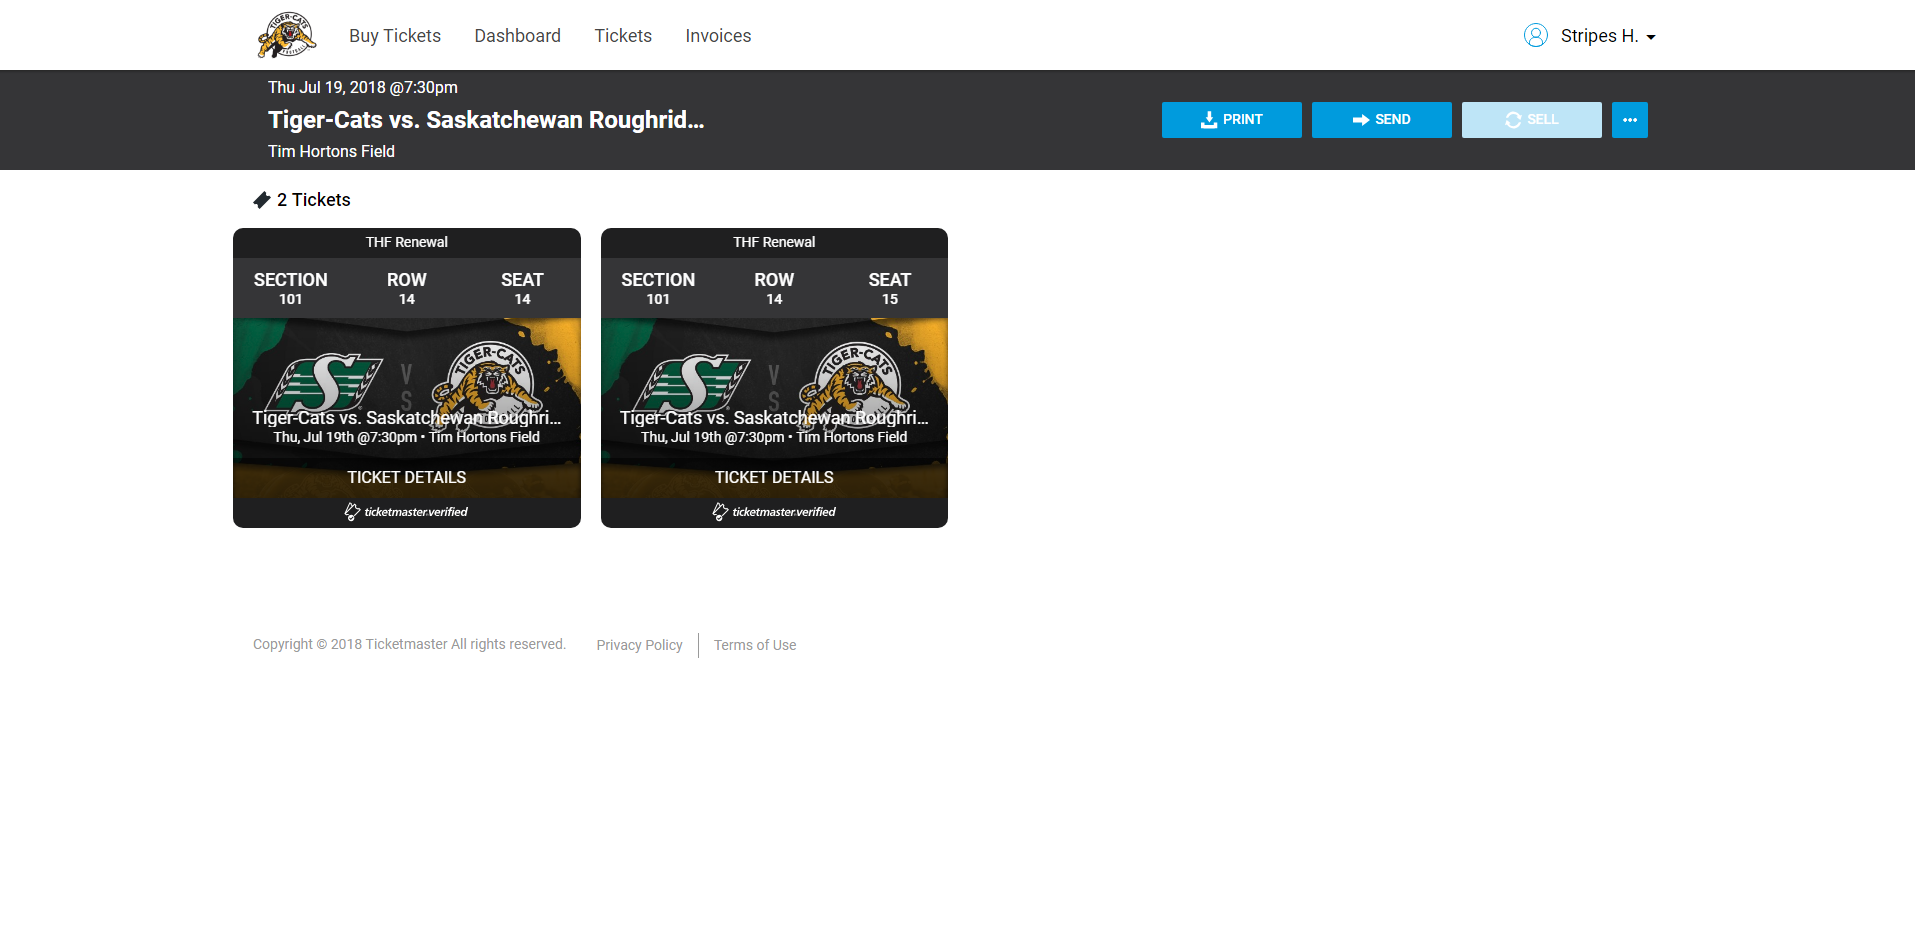1915x943 pixels.
Task: Click 'THF Renewal' label on seat 15 ticket
Action: point(774,242)
